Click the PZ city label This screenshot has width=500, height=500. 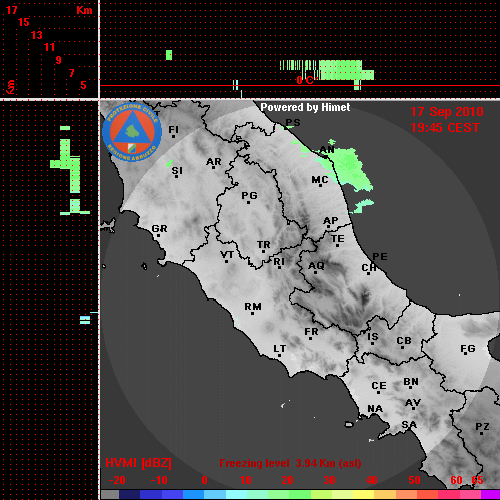pyautogui.click(x=482, y=427)
